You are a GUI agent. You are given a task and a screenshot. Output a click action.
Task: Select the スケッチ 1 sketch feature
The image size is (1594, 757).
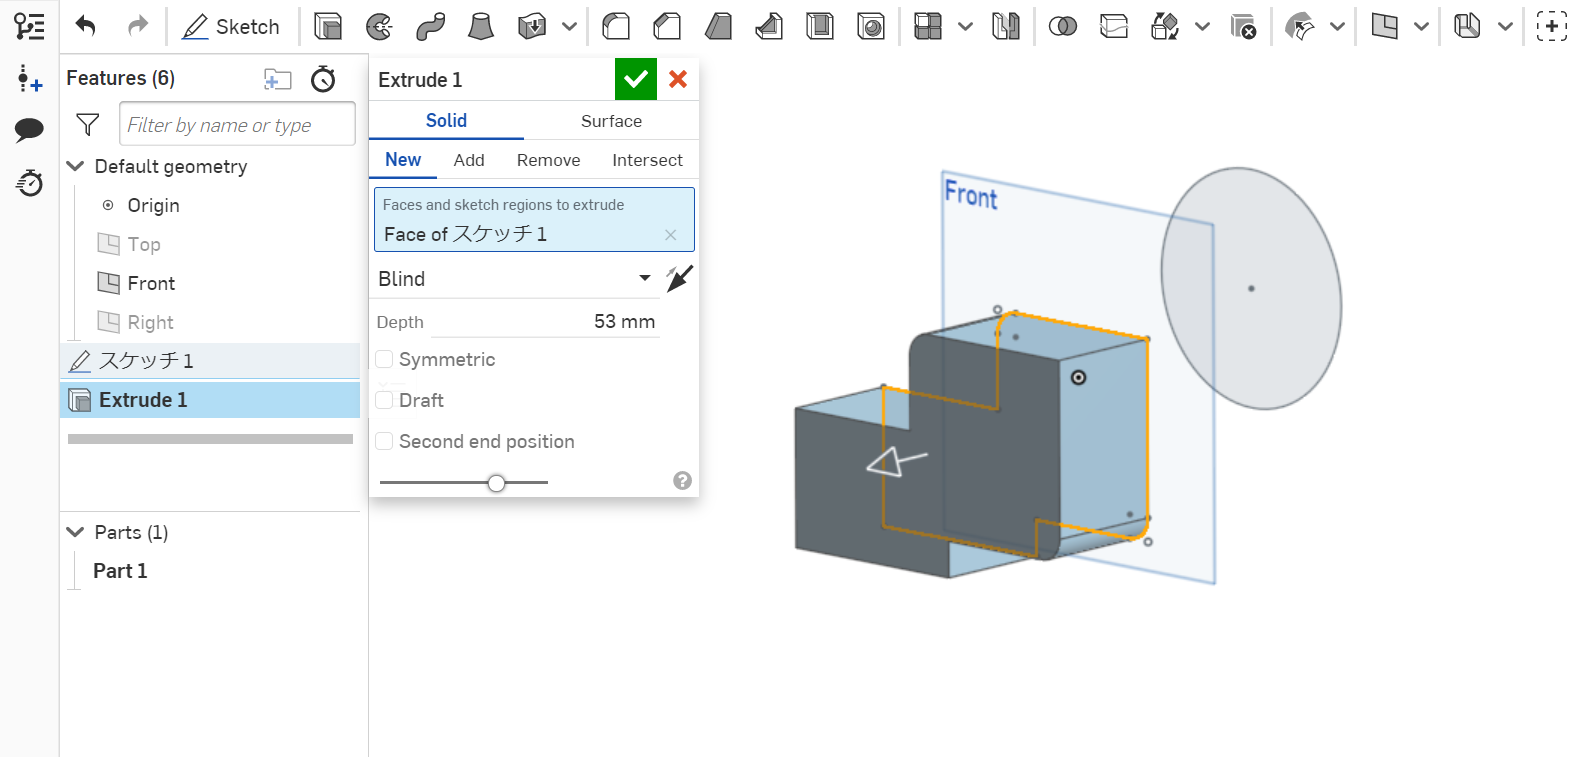click(210, 361)
